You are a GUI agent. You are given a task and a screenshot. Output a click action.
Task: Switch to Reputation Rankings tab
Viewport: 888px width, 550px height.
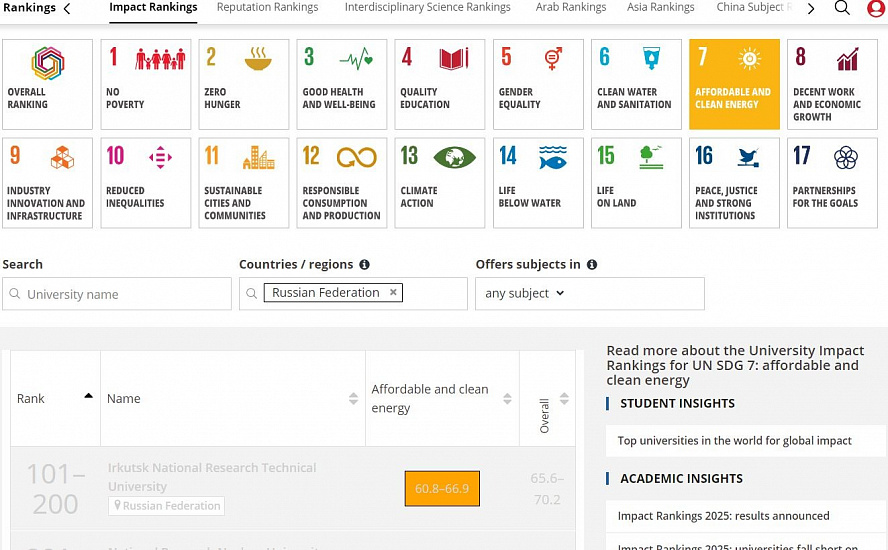click(267, 7)
